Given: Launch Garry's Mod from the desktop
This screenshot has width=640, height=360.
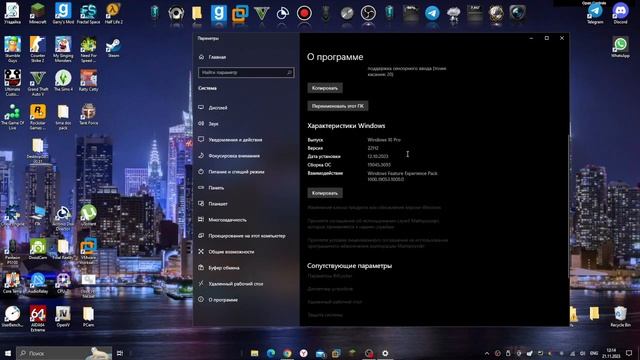Looking at the screenshot, I should coord(63,13).
